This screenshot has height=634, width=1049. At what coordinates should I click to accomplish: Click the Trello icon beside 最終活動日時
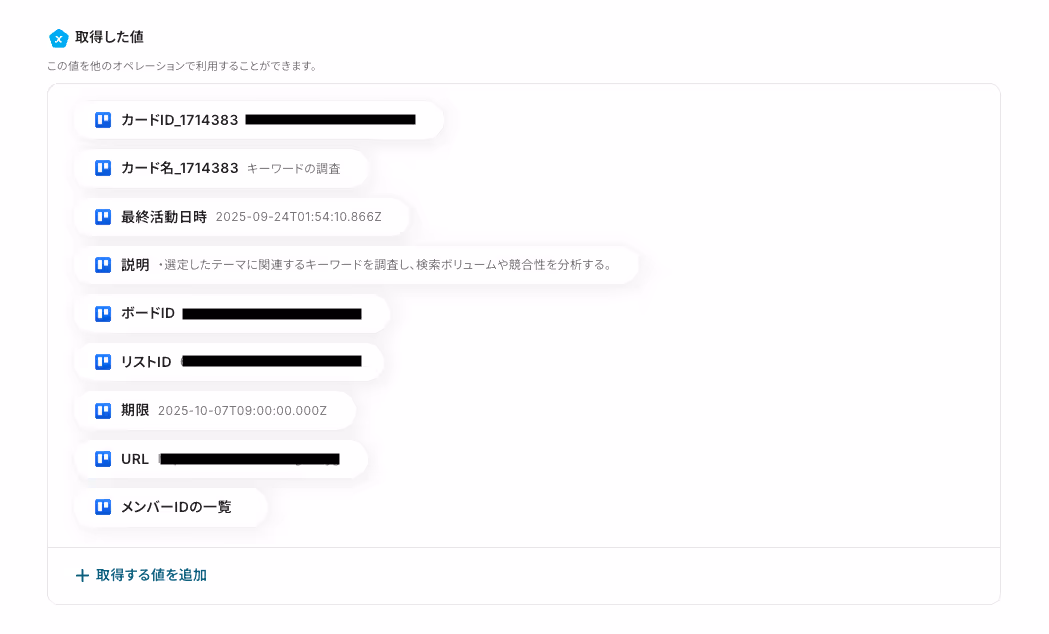coord(103,217)
